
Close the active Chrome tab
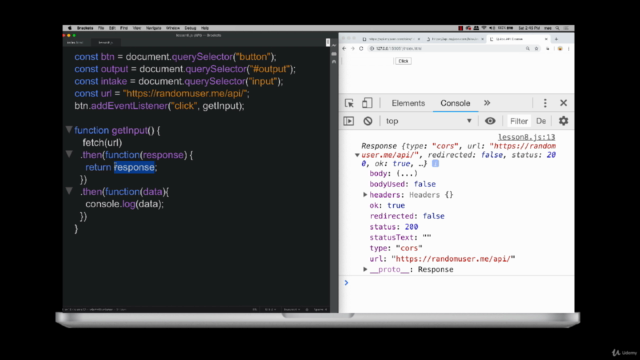coord(546,39)
